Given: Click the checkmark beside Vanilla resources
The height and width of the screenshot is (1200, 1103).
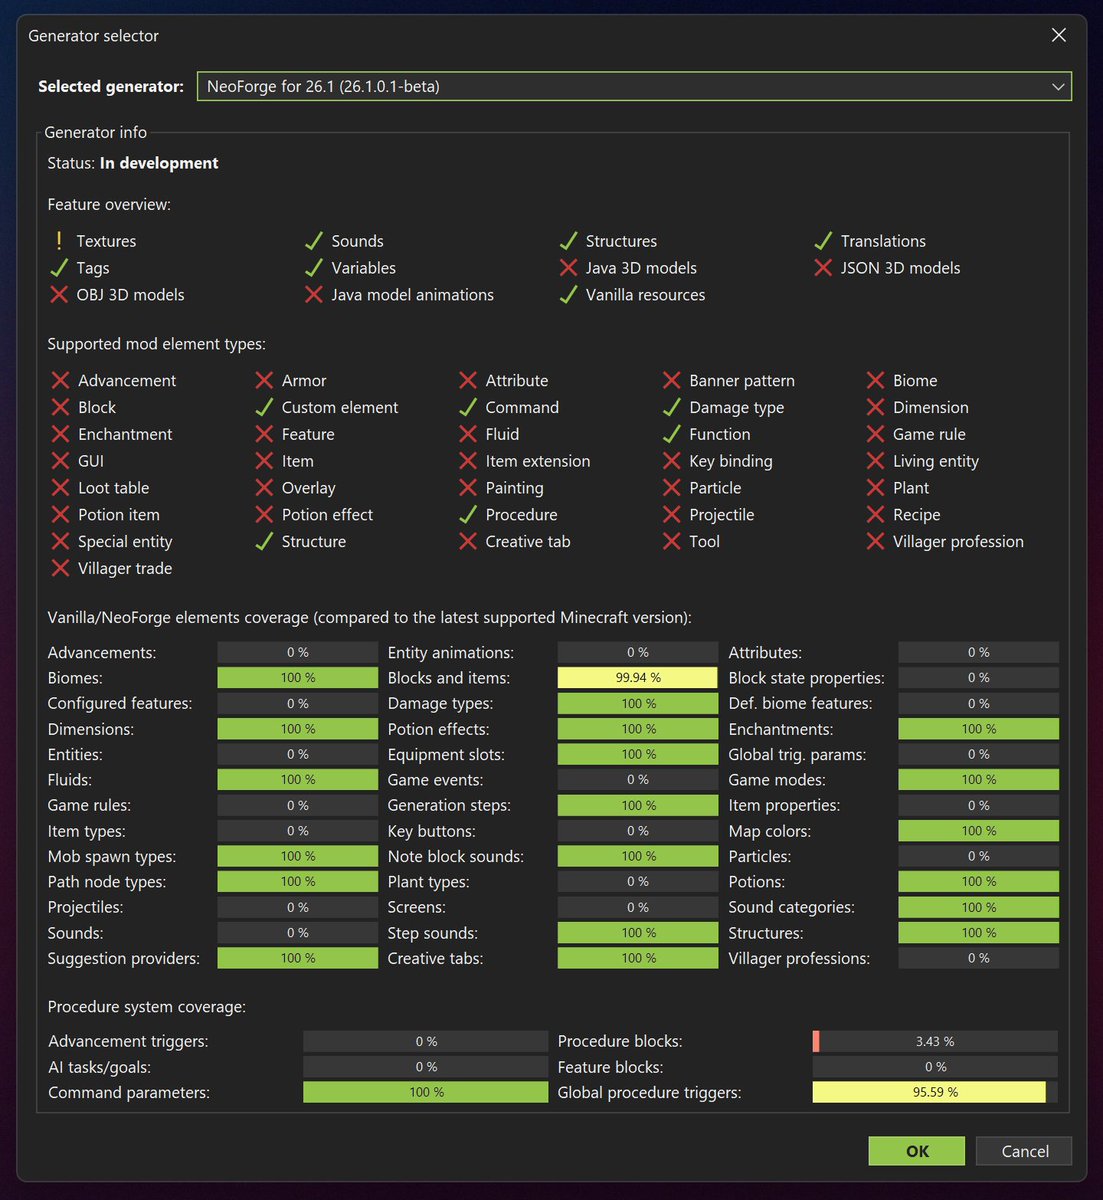Looking at the screenshot, I should click(568, 295).
